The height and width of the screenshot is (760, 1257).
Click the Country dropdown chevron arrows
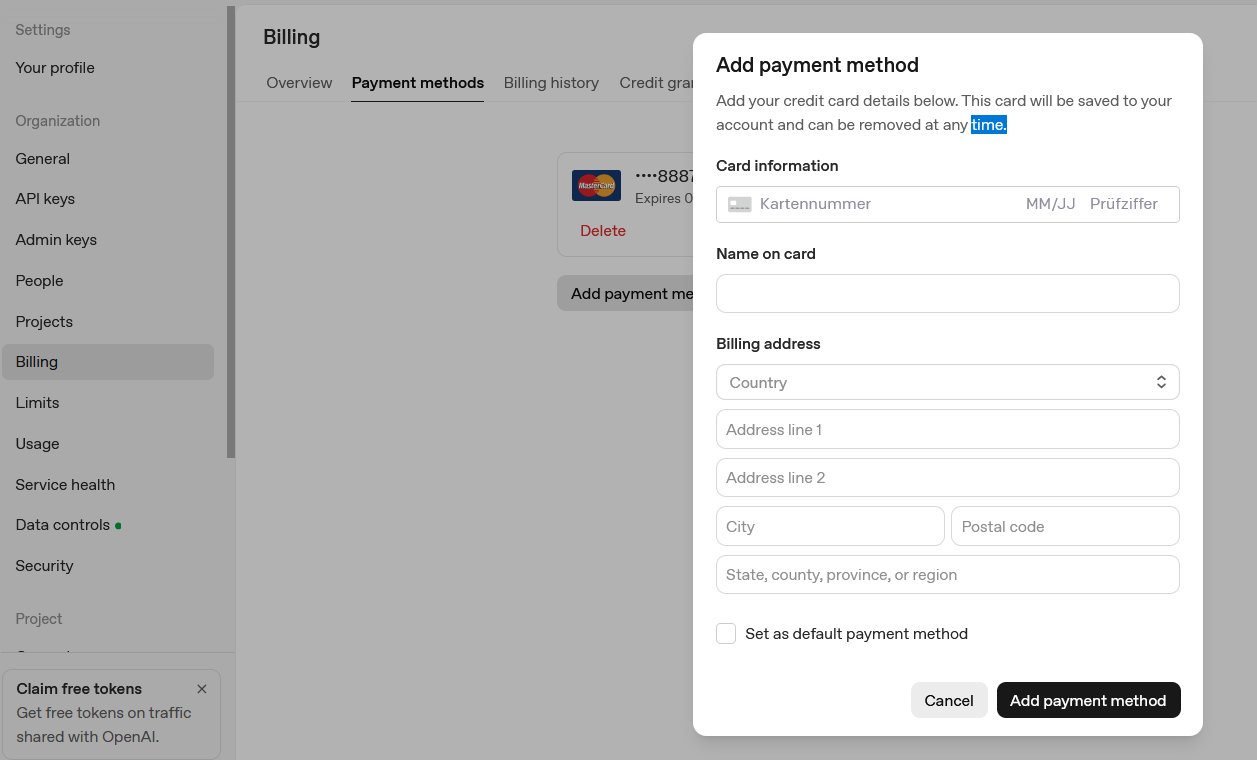[x=1161, y=382]
